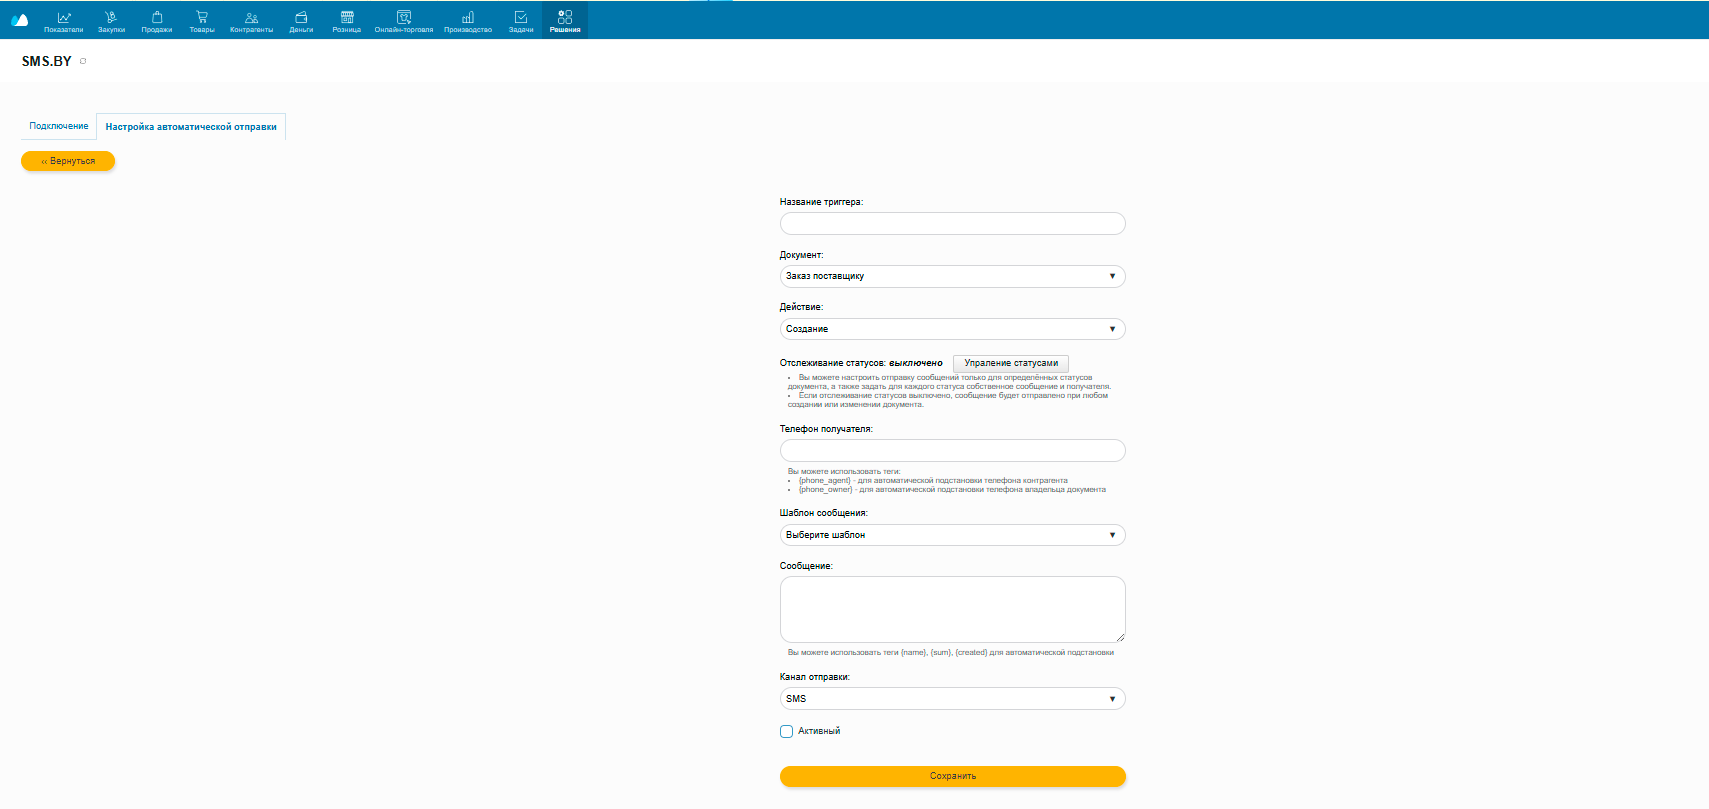Select the Настройка автоматической отправки tab
1709x809 pixels.
191,127
